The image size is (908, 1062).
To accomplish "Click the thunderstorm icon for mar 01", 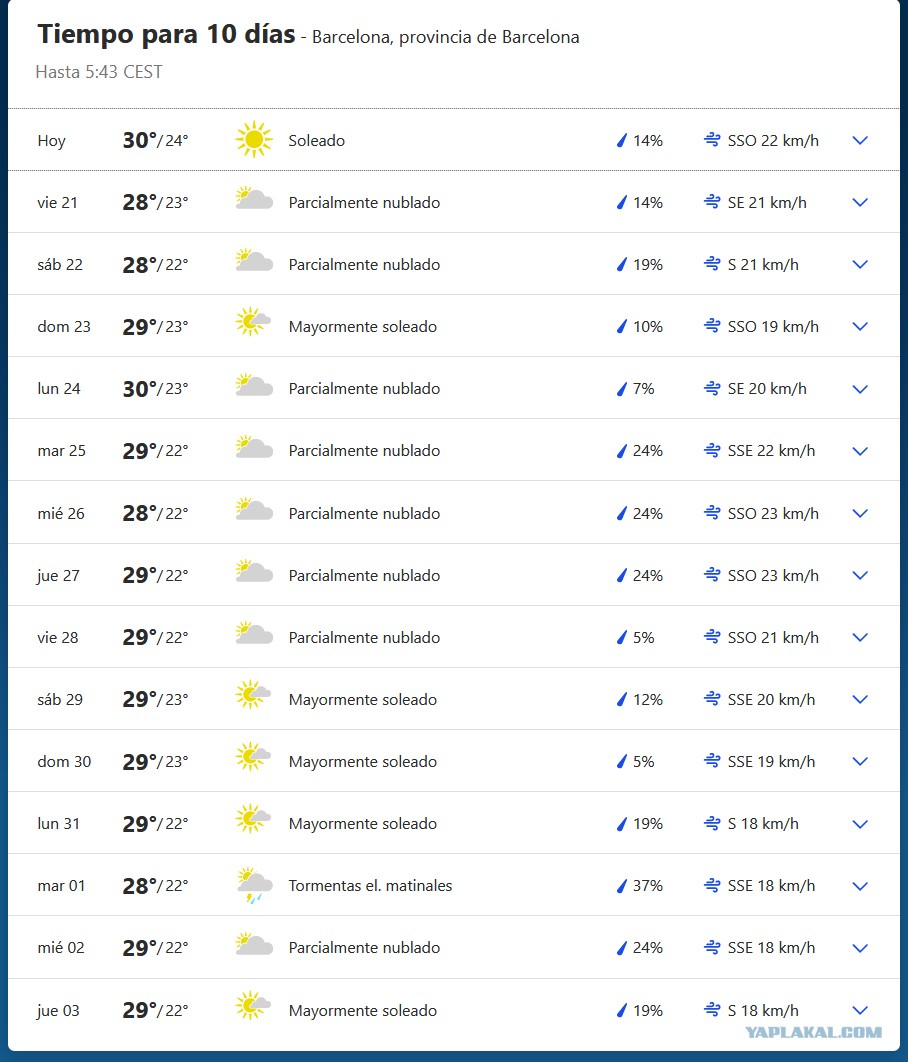I will [x=254, y=885].
